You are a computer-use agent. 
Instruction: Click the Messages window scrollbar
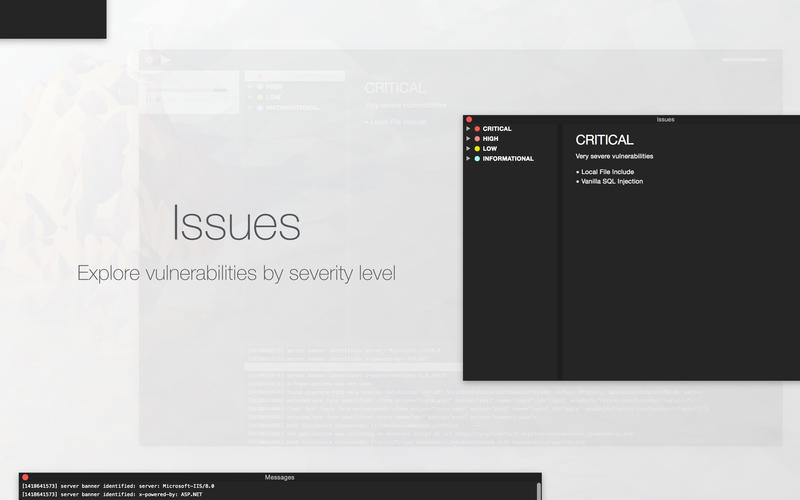pos(538,491)
